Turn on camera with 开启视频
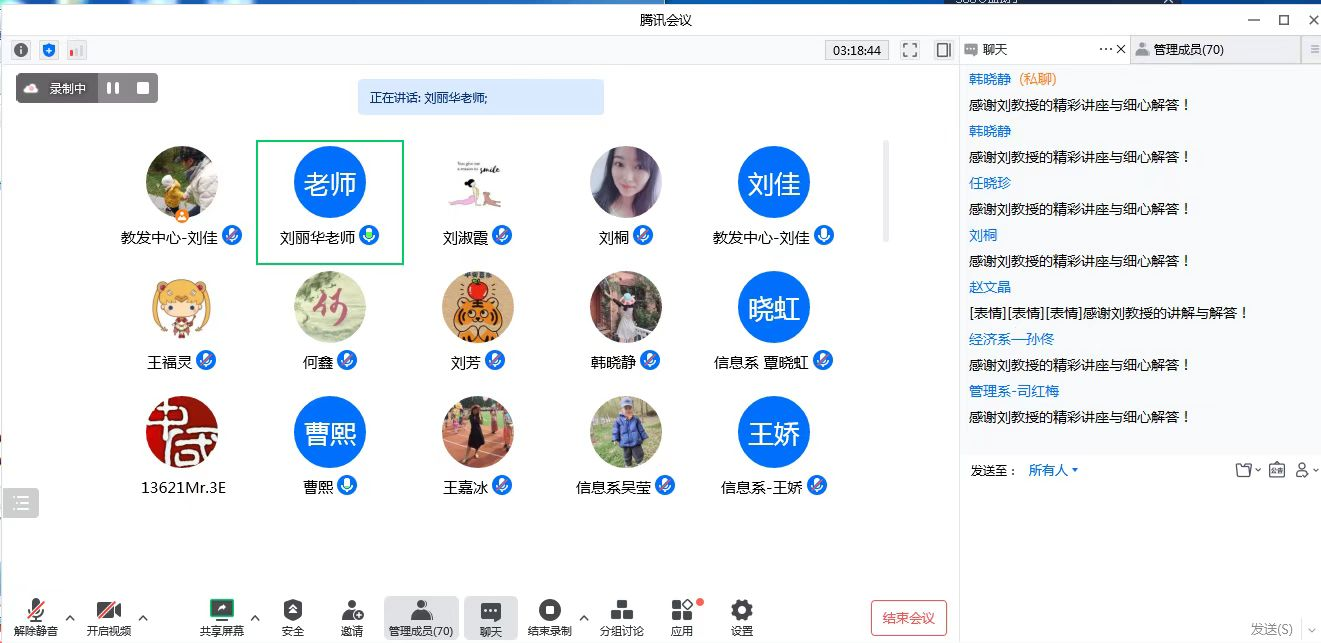1321x643 pixels. click(108, 618)
